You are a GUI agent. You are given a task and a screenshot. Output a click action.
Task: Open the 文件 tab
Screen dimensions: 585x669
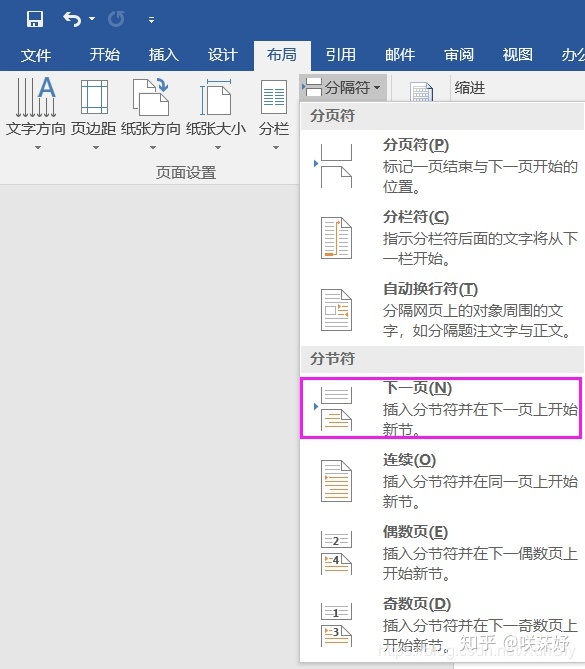tap(36, 55)
